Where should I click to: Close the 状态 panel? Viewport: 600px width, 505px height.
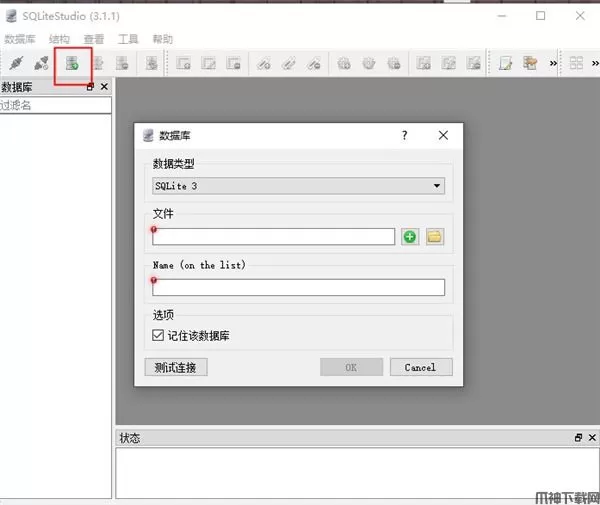click(x=592, y=438)
